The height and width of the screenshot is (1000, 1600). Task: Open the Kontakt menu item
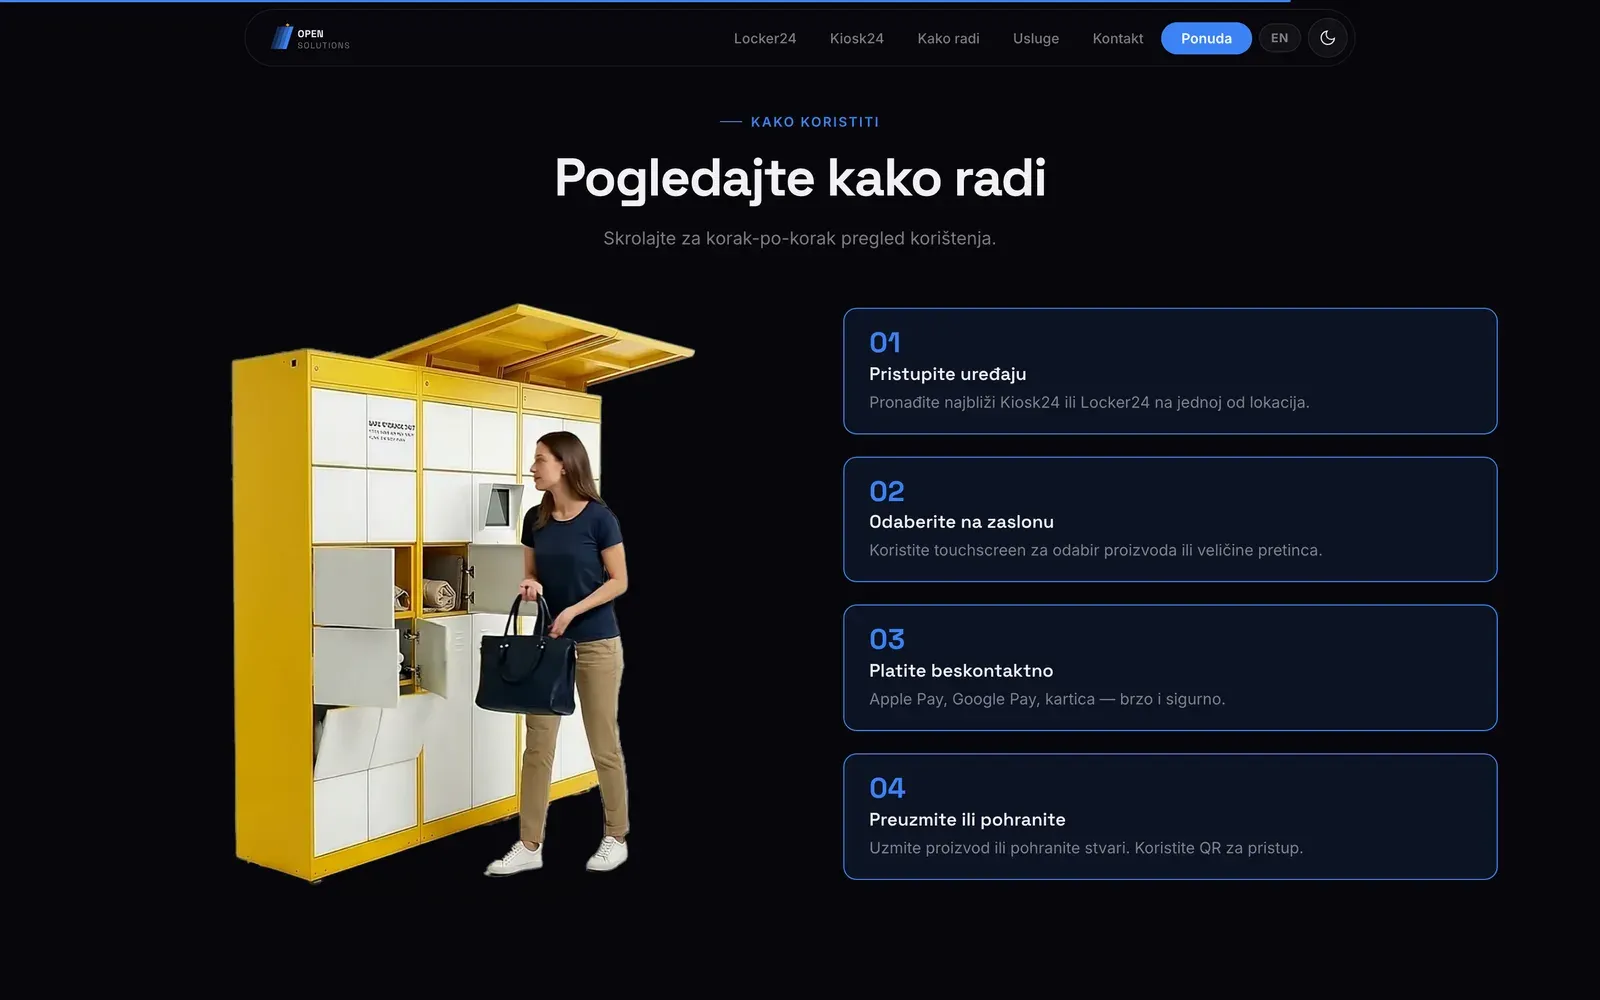(1118, 38)
